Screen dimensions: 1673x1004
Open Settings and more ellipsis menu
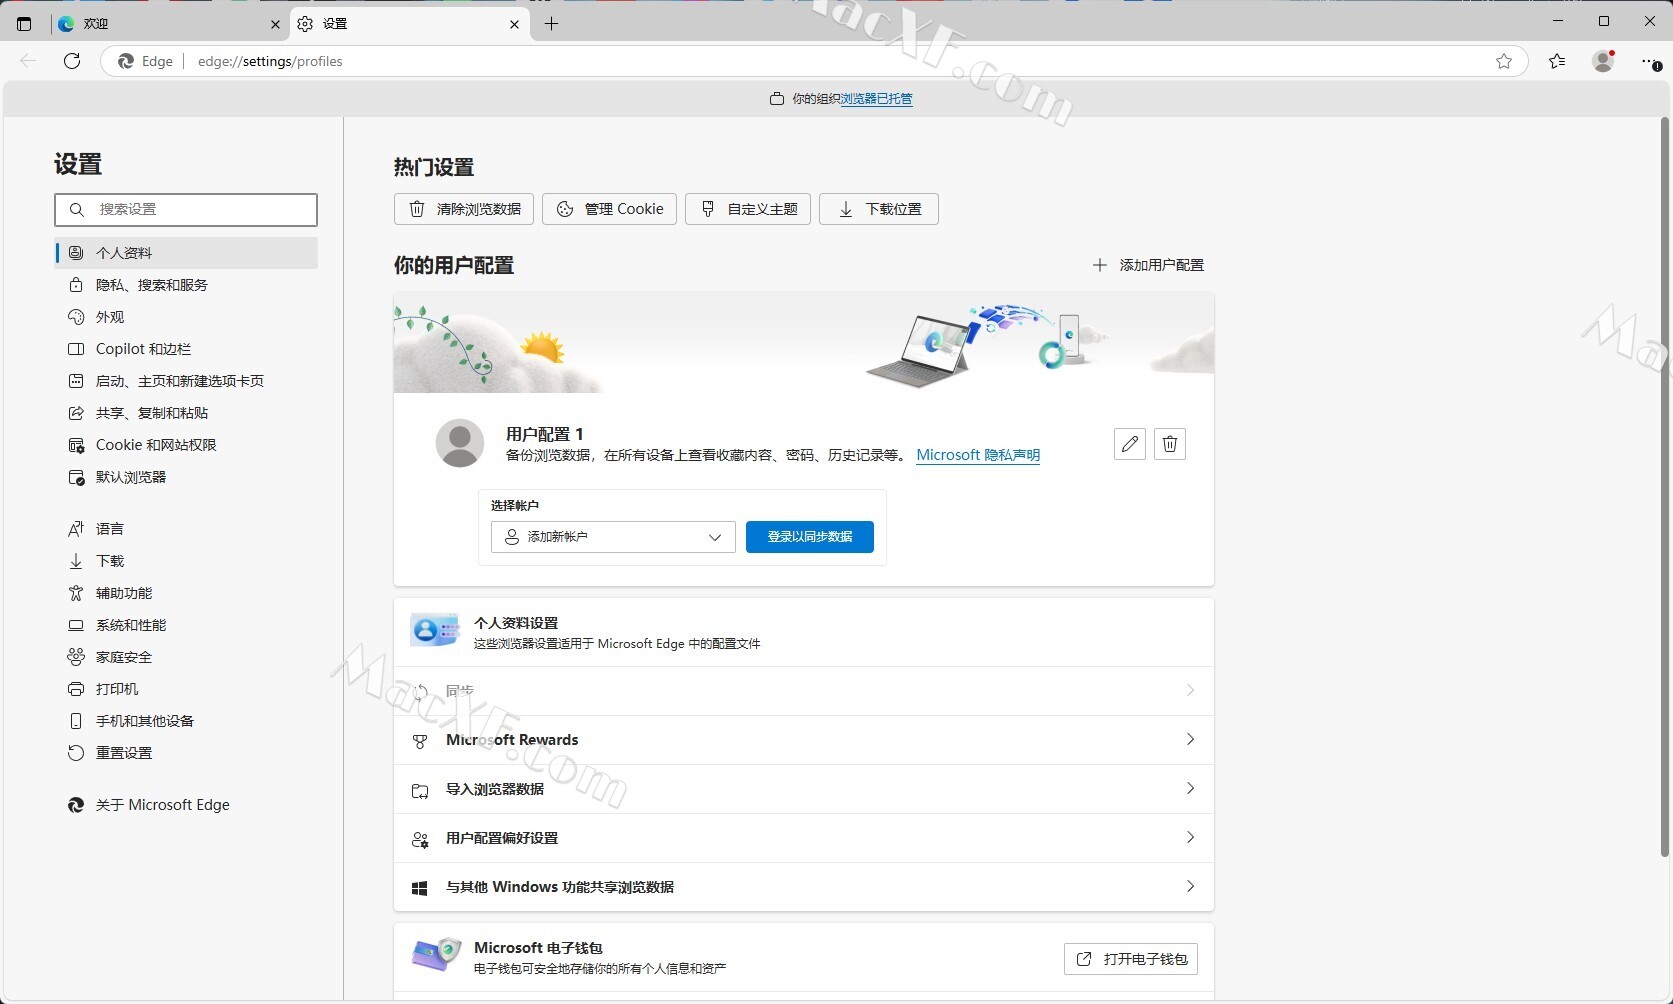[x=1650, y=62]
